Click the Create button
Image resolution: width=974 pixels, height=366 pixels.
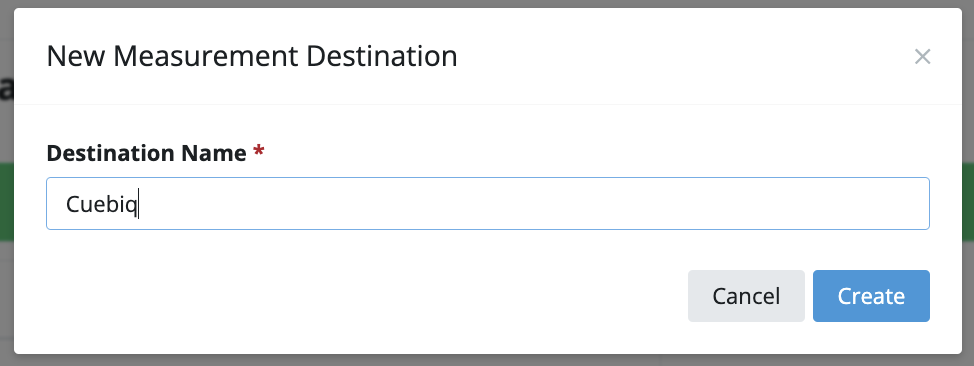[871, 296]
